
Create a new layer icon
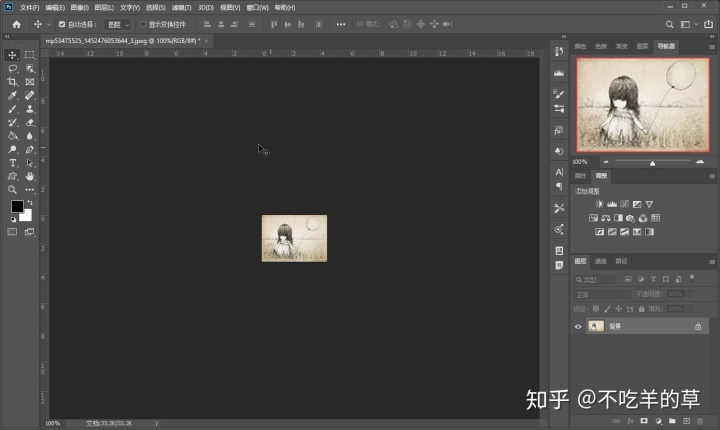(686, 421)
